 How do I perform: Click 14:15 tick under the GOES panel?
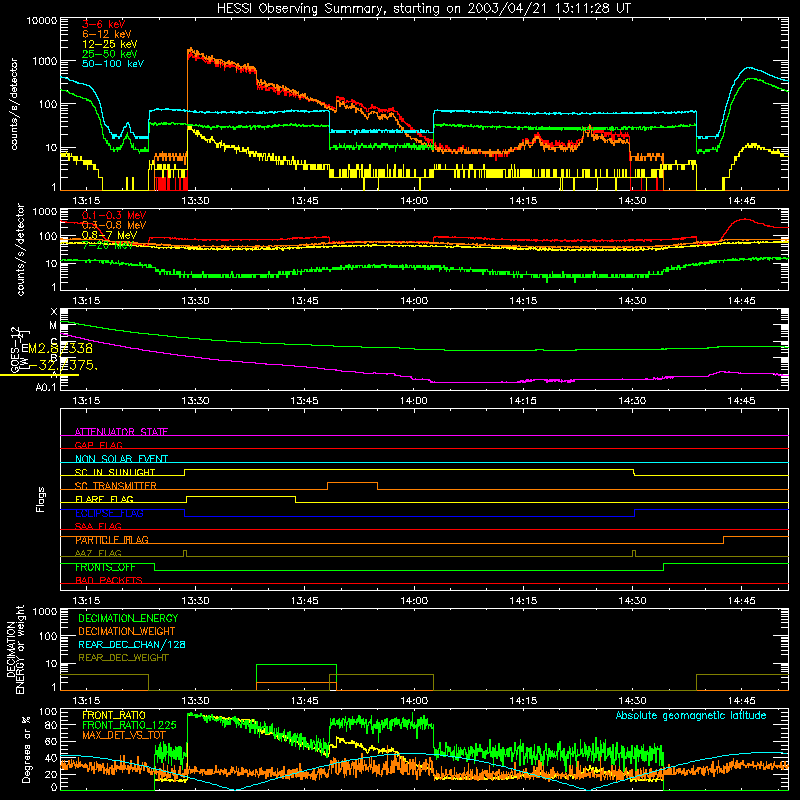(523, 401)
